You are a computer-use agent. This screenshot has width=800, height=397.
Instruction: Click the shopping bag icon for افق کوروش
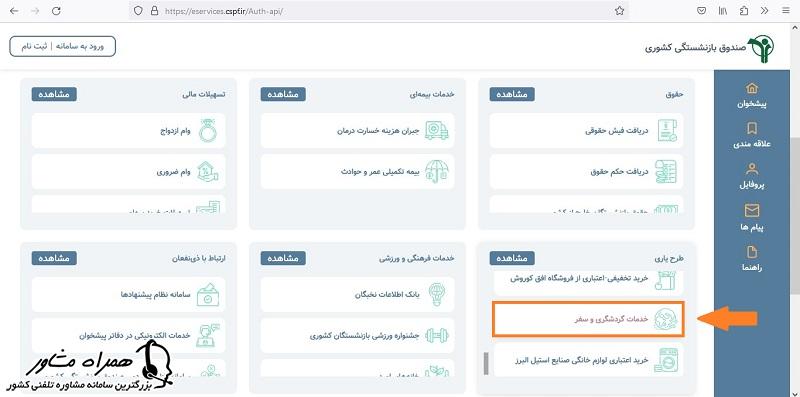click(666, 282)
